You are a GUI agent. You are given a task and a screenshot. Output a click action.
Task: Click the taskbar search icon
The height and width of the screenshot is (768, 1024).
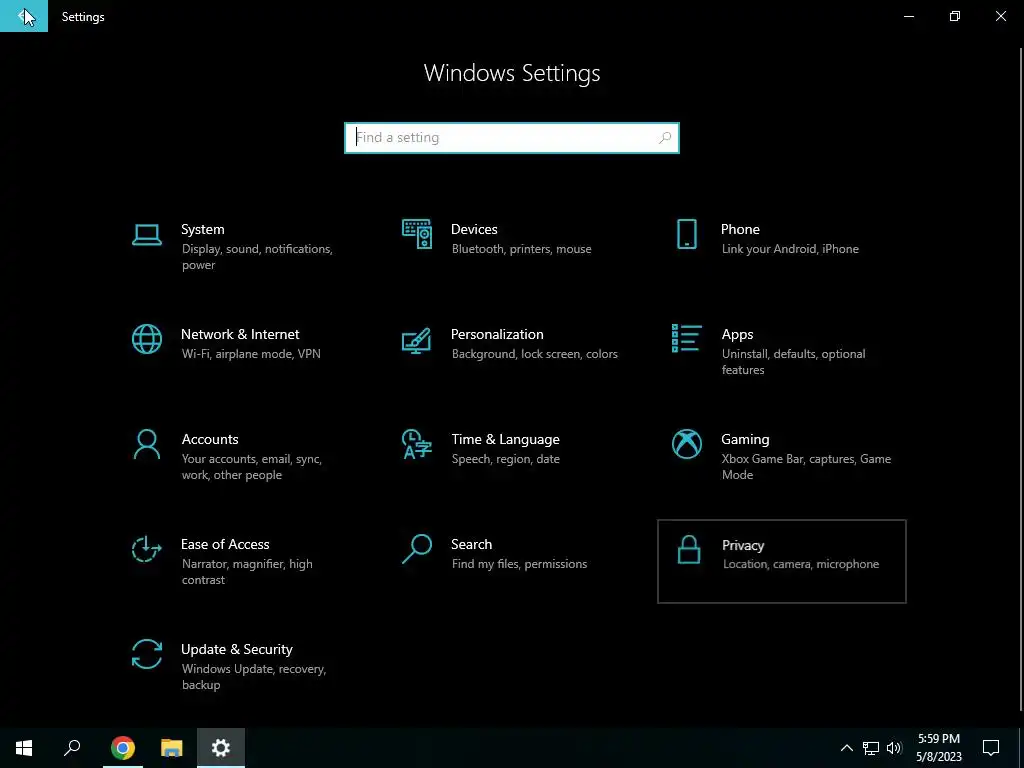pyautogui.click(x=72, y=748)
